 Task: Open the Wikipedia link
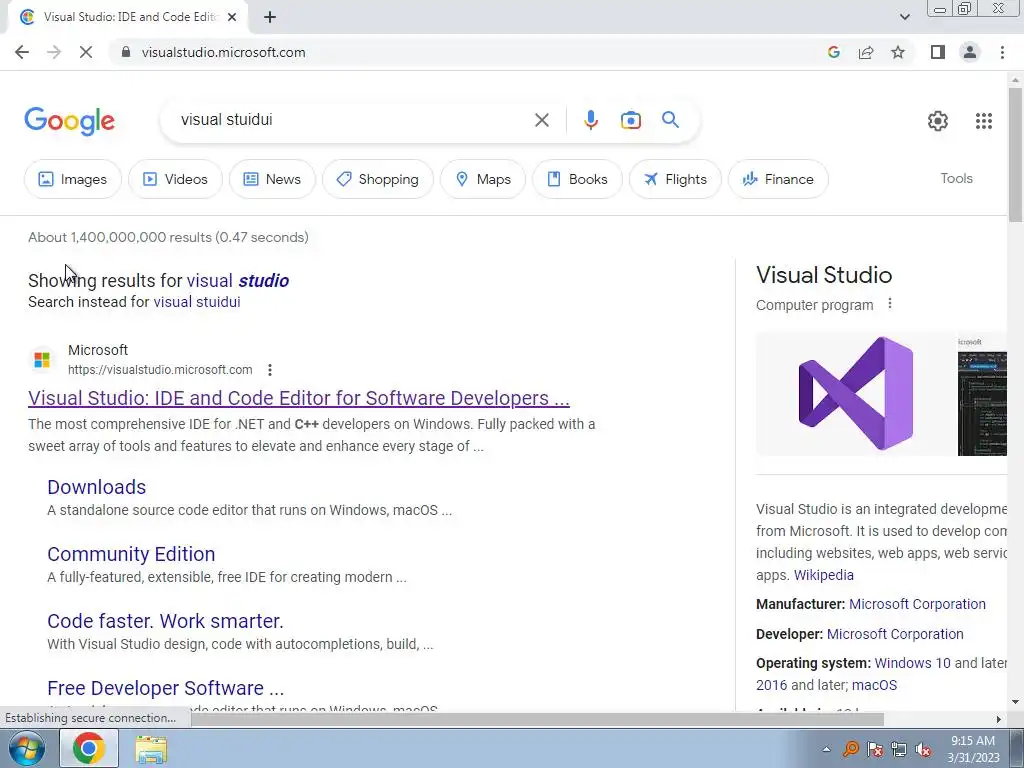pos(824,575)
